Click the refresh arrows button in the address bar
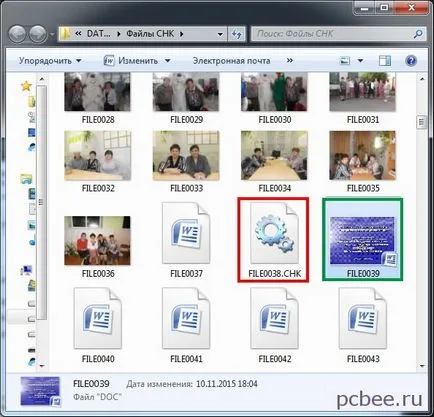This screenshot has width=434, height=417. point(237,34)
